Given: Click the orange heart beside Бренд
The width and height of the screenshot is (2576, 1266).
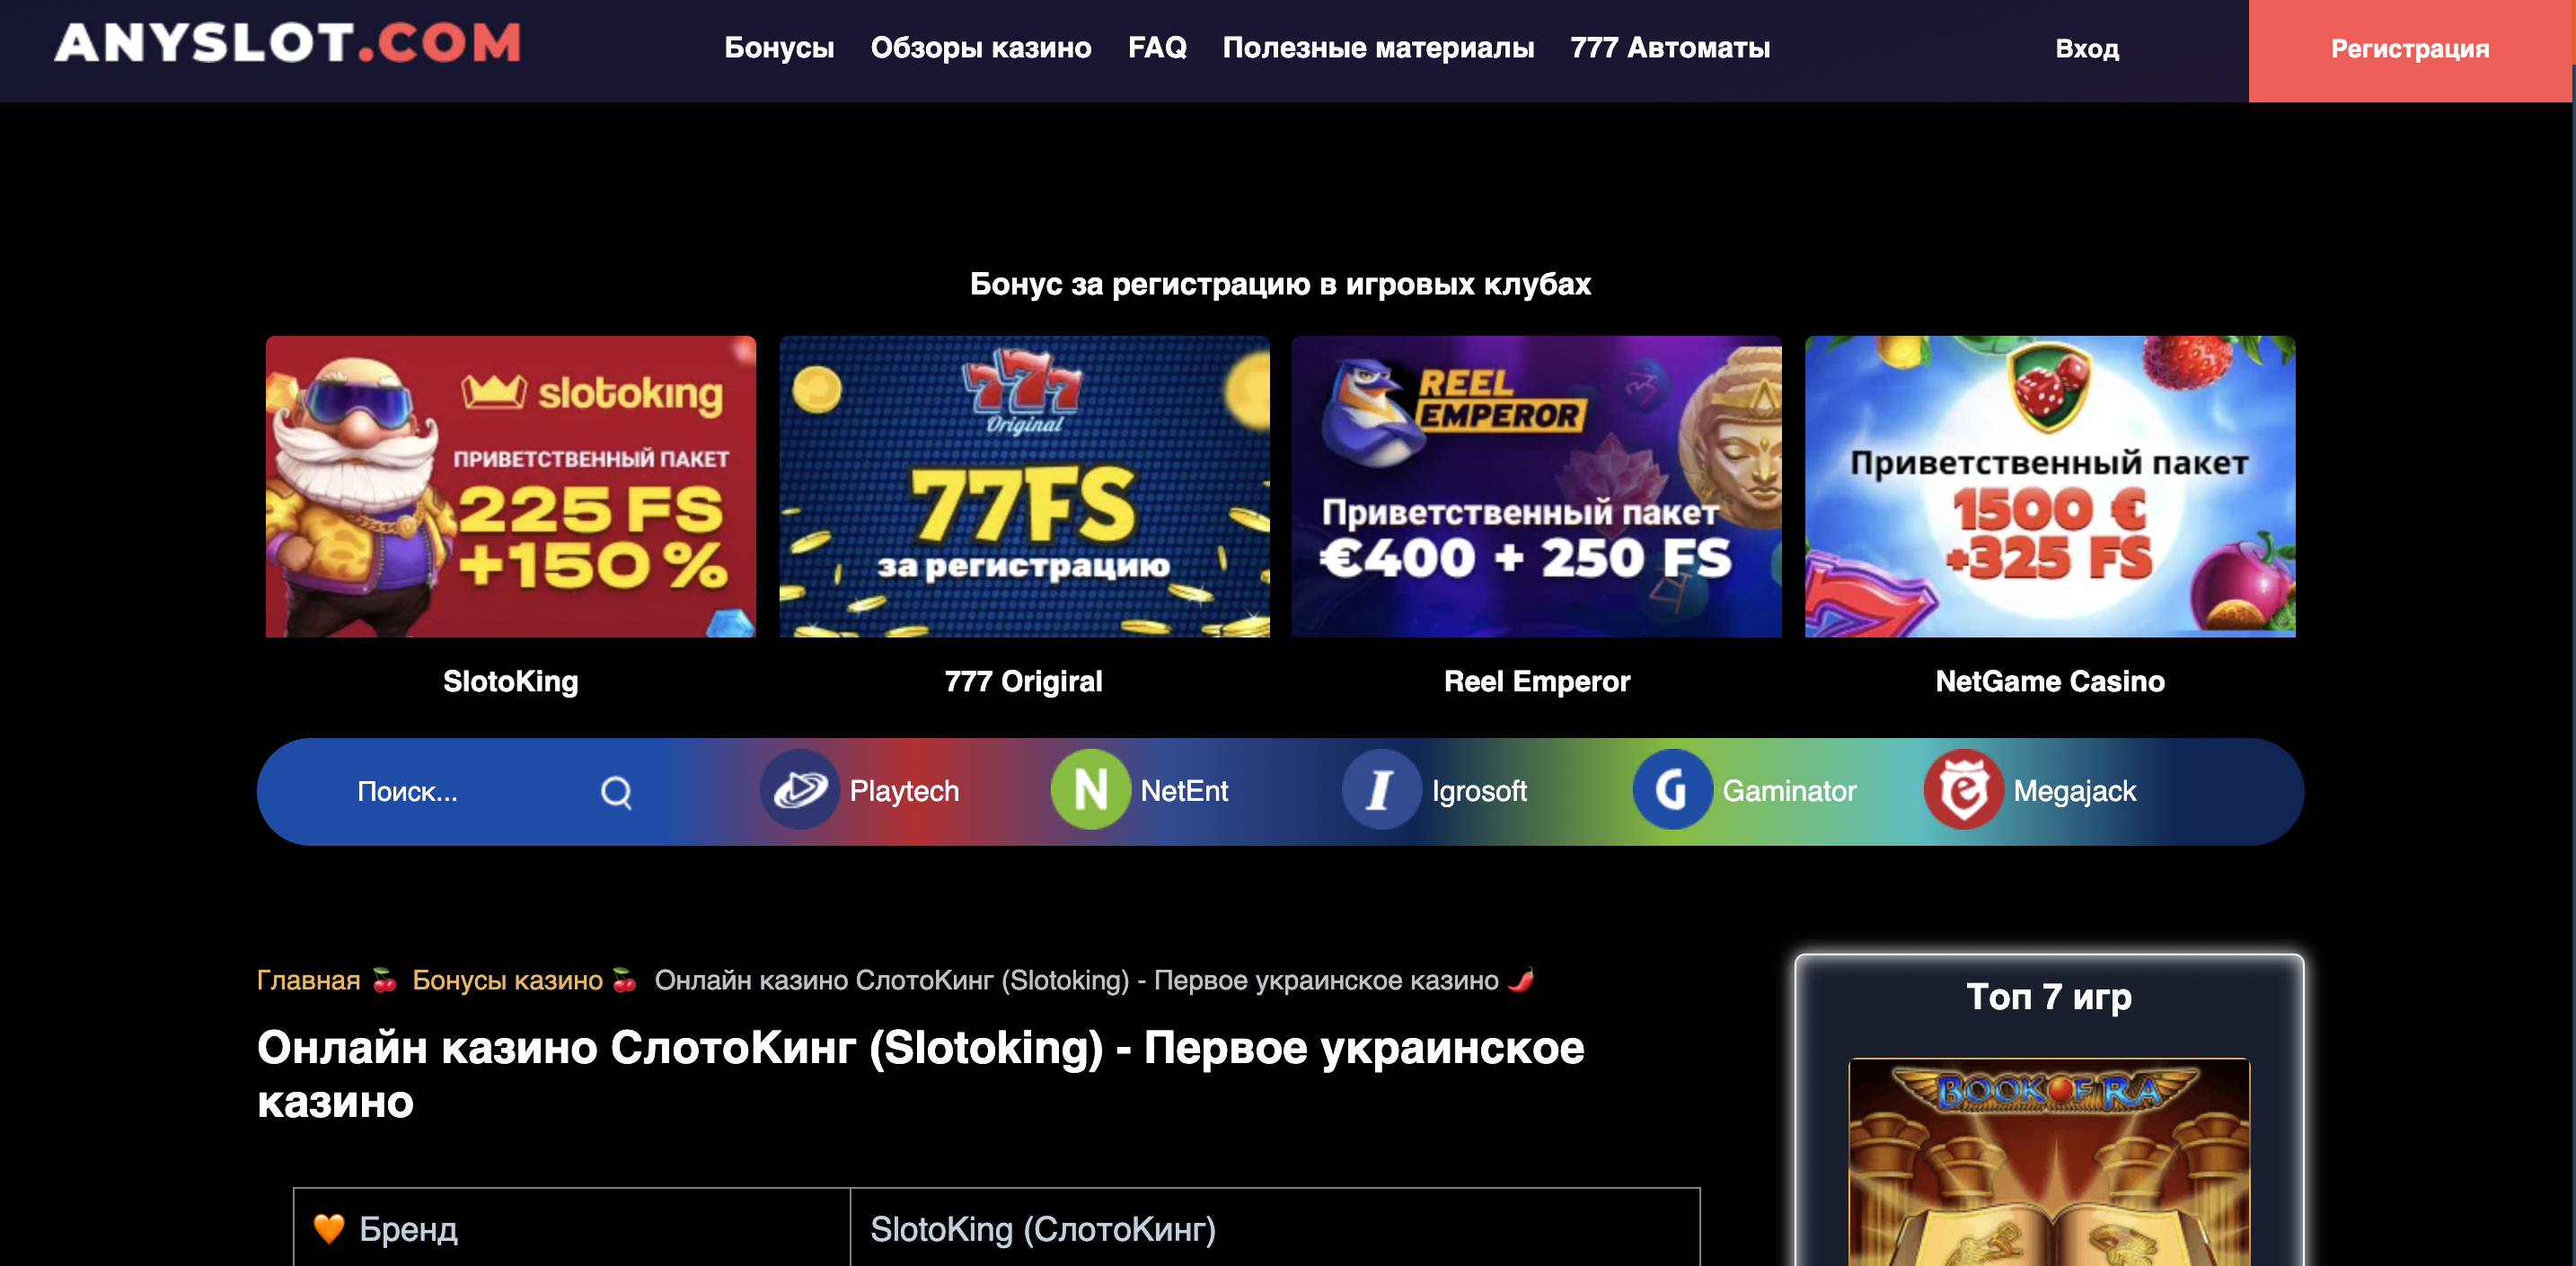Looking at the screenshot, I should pos(328,1228).
